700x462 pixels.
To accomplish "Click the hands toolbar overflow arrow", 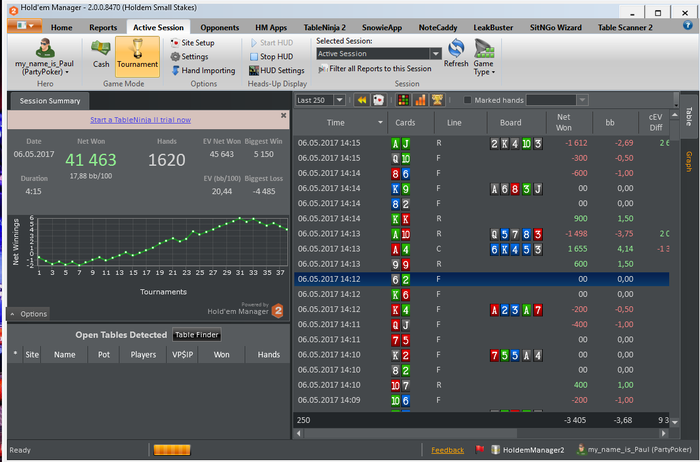I will click(676, 106).
